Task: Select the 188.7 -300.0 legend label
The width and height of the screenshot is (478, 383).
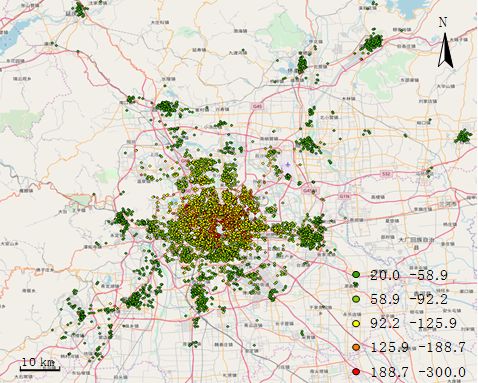Action: point(418,372)
